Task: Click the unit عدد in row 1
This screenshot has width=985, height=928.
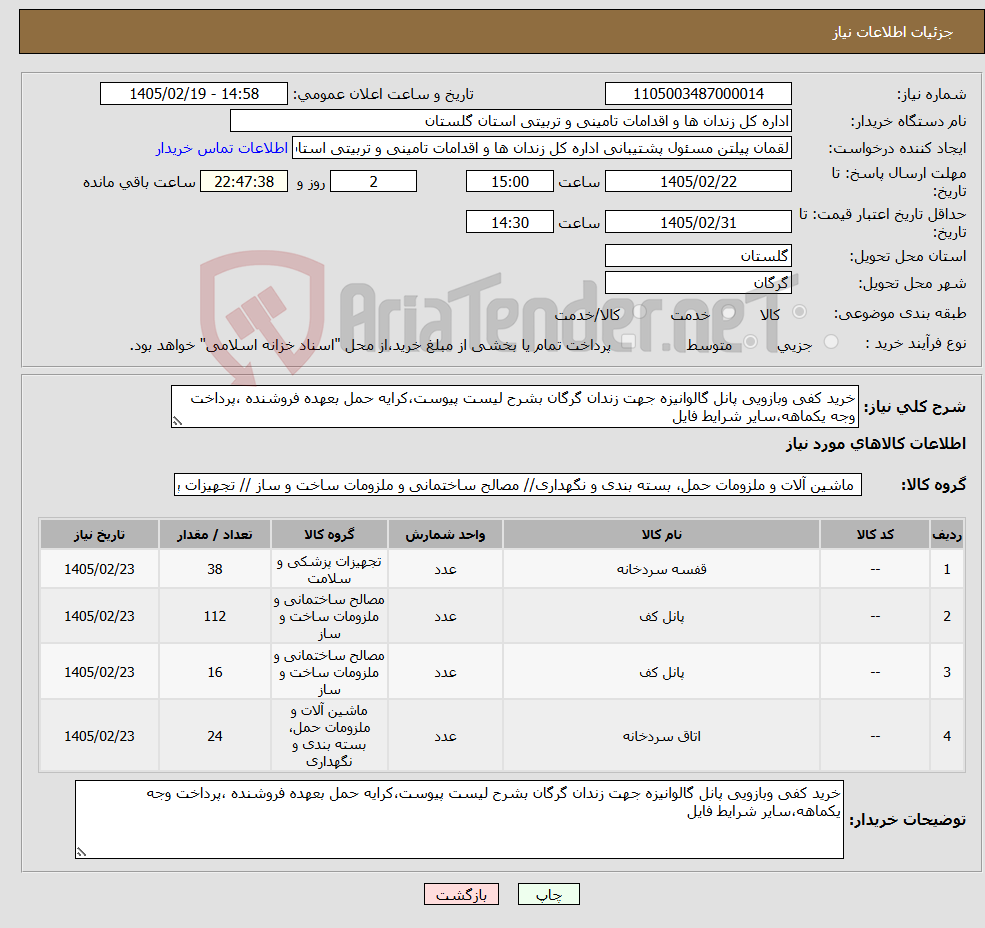Action: [445, 569]
